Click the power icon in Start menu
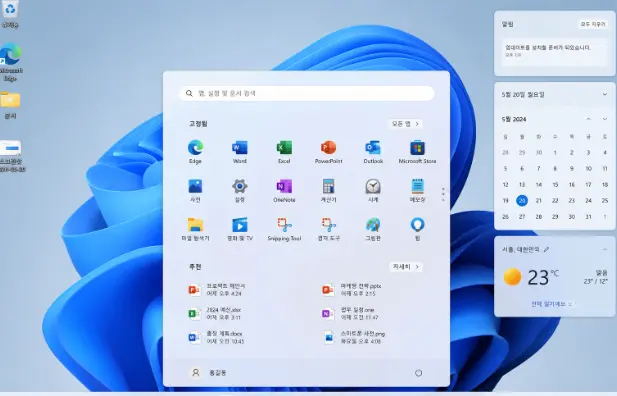This screenshot has height=396, width=617. (x=418, y=373)
